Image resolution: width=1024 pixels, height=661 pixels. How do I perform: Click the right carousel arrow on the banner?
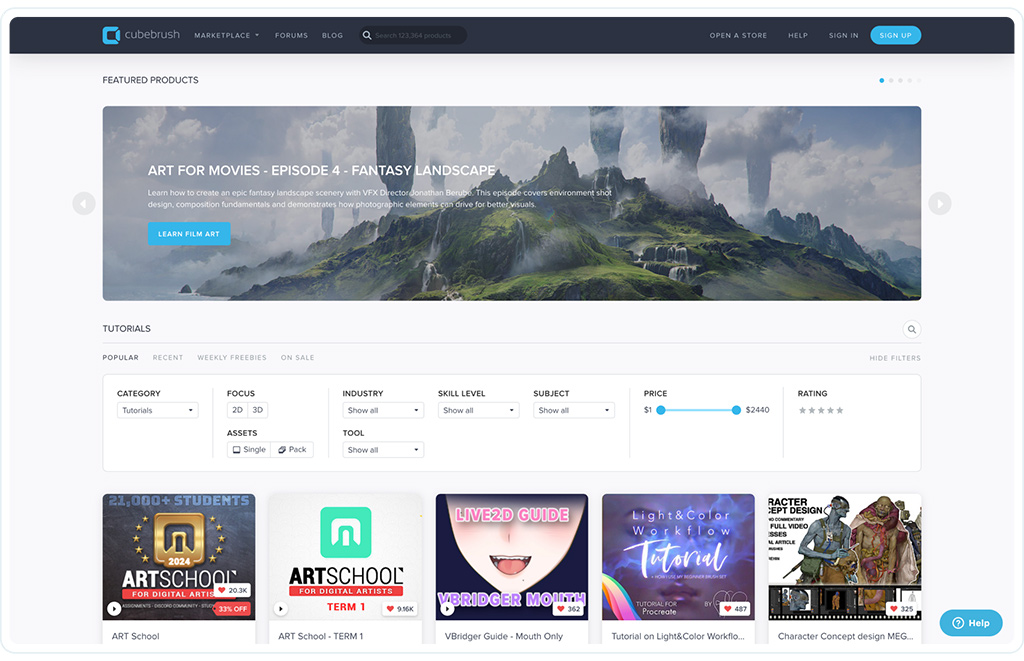(939, 203)
